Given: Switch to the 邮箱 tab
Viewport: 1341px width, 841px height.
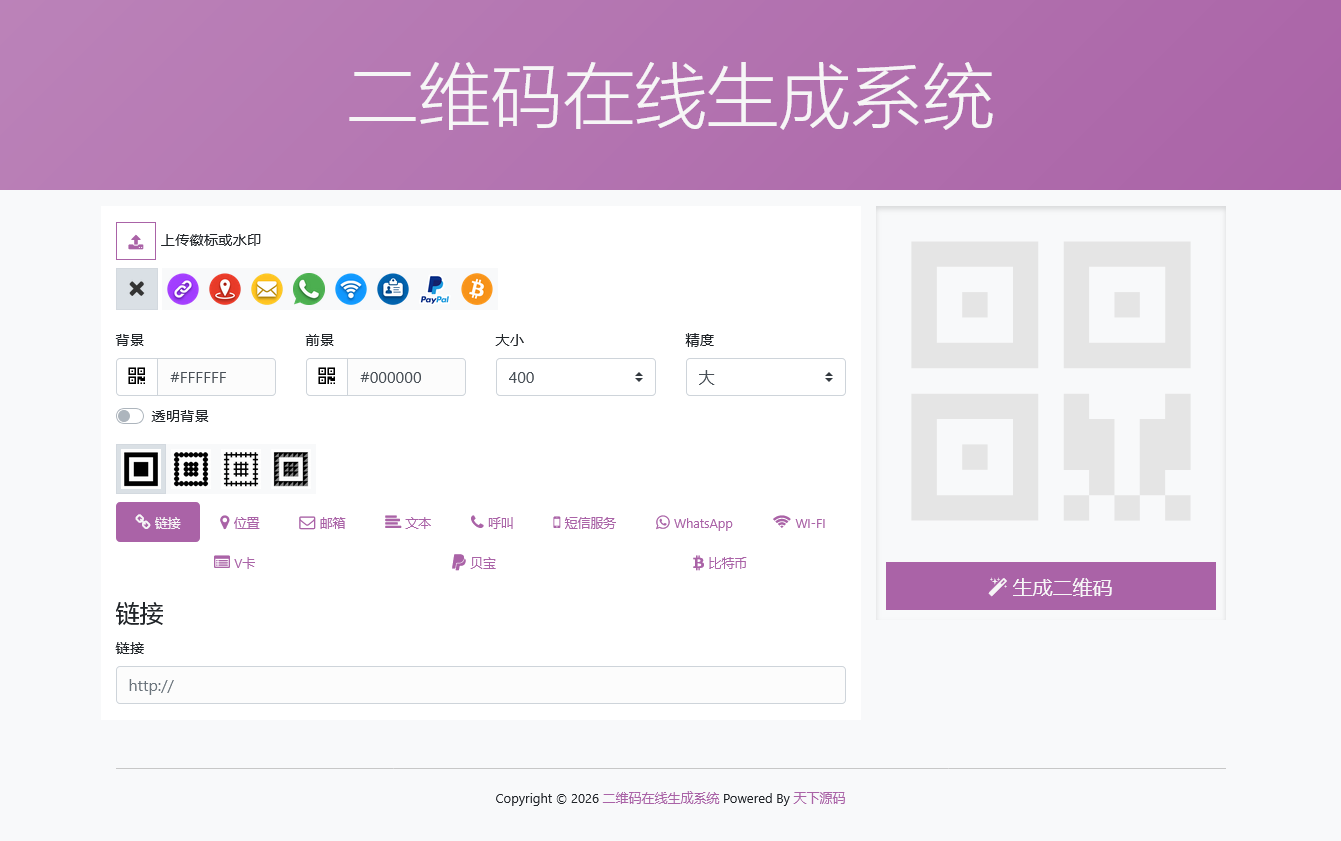Looking at the screenshot, I should [x=322, y=522].
